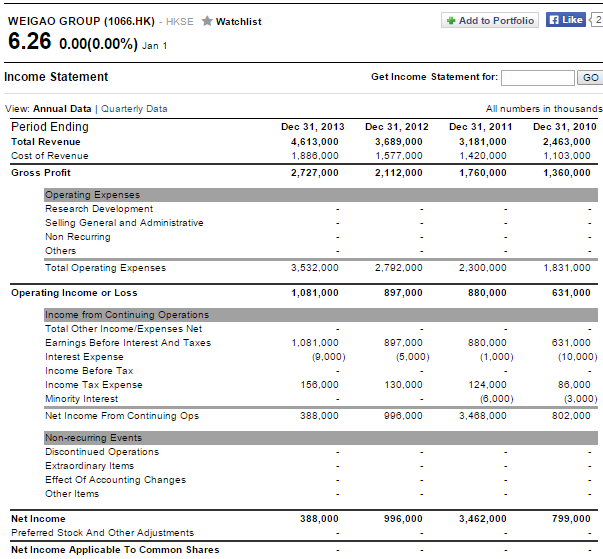This screenshot has width=603, height=559.
Task: Click Earnings Before Interest And Taxes label
Action: (x=128, y=343)
